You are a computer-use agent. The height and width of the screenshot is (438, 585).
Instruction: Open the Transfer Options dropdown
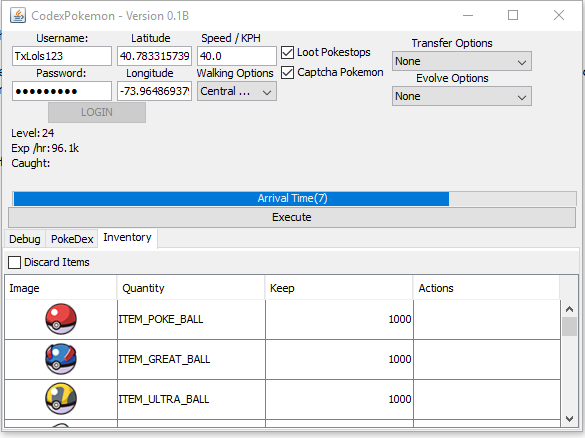462,61
